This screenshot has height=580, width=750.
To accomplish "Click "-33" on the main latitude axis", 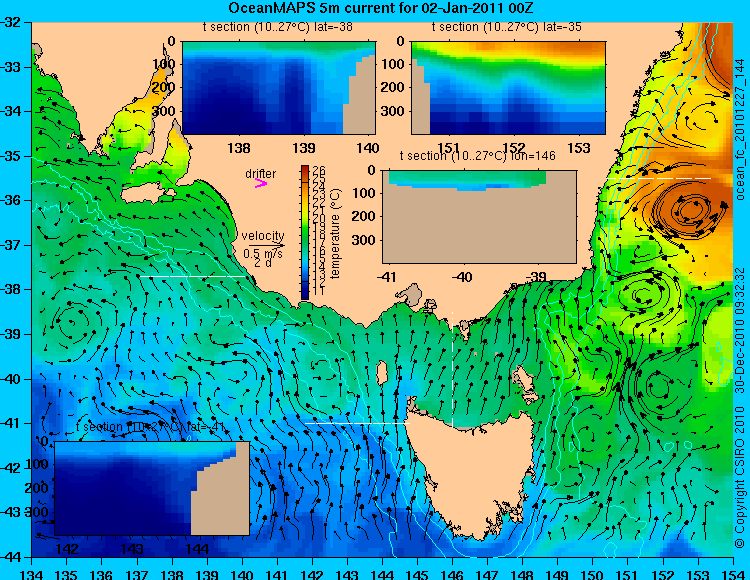I will pyautogui.click(x=11, y=67).
